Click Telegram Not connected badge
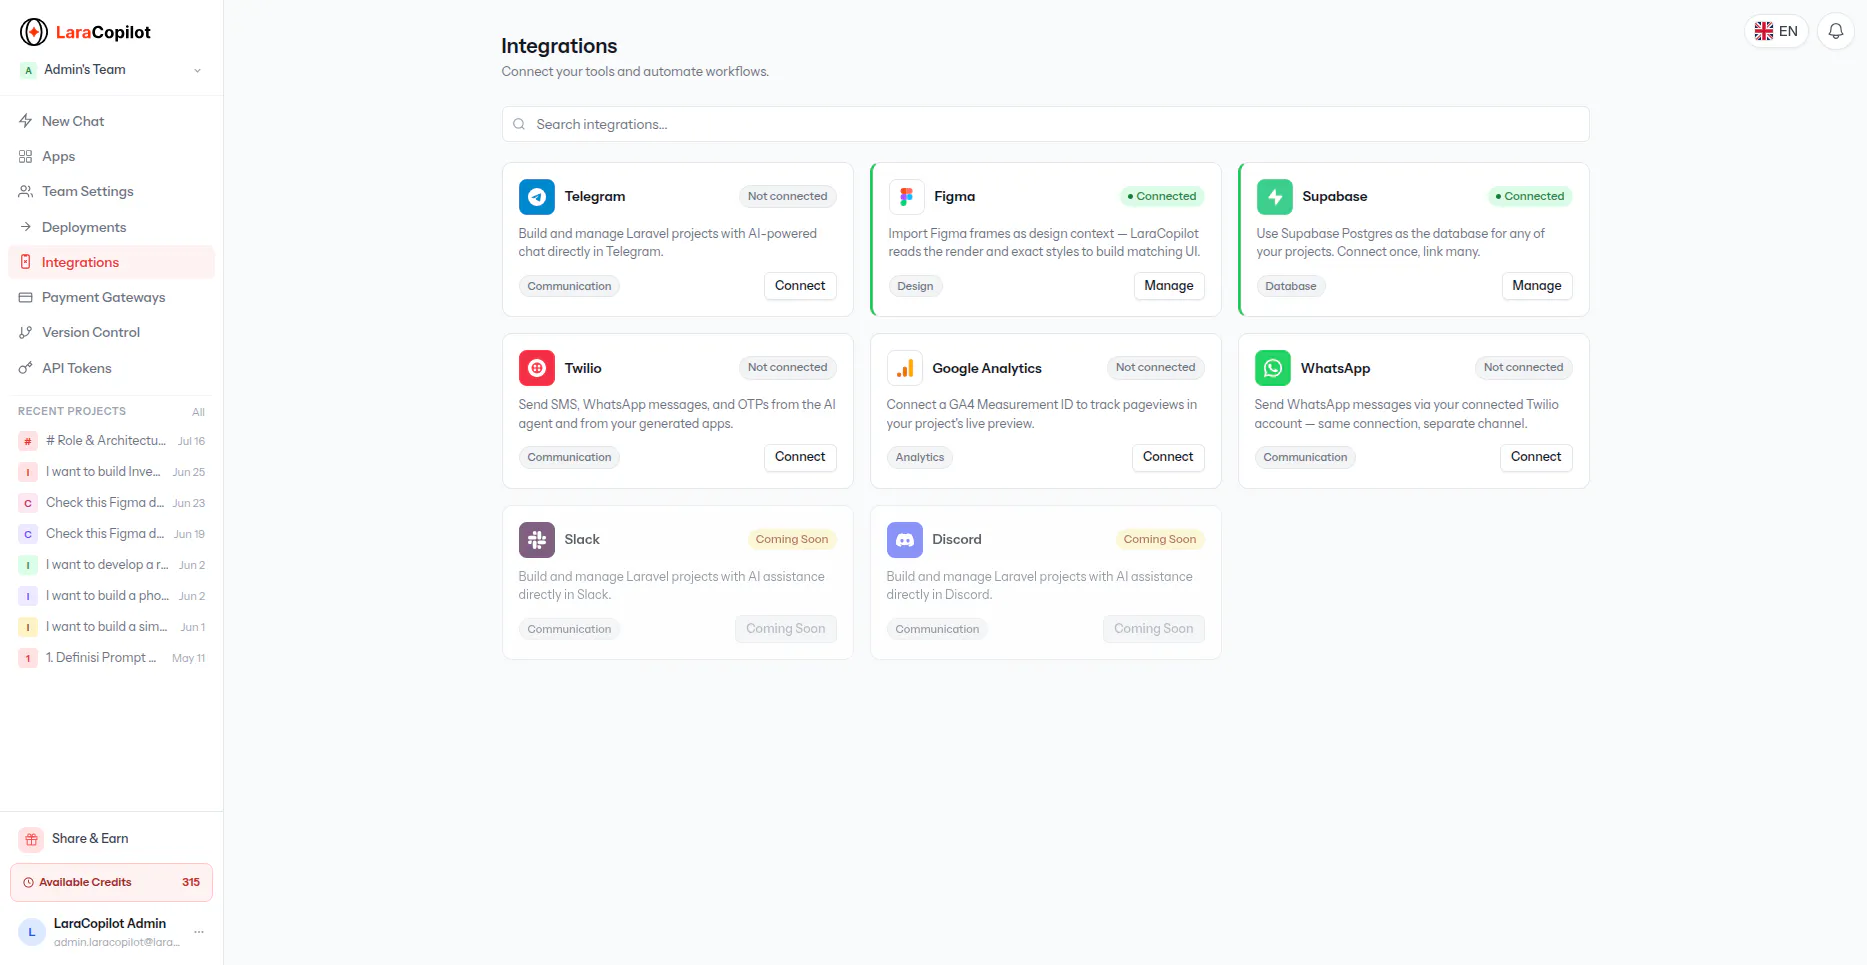The height and width of the screenshot is (965, 1867). click(788, 196)
